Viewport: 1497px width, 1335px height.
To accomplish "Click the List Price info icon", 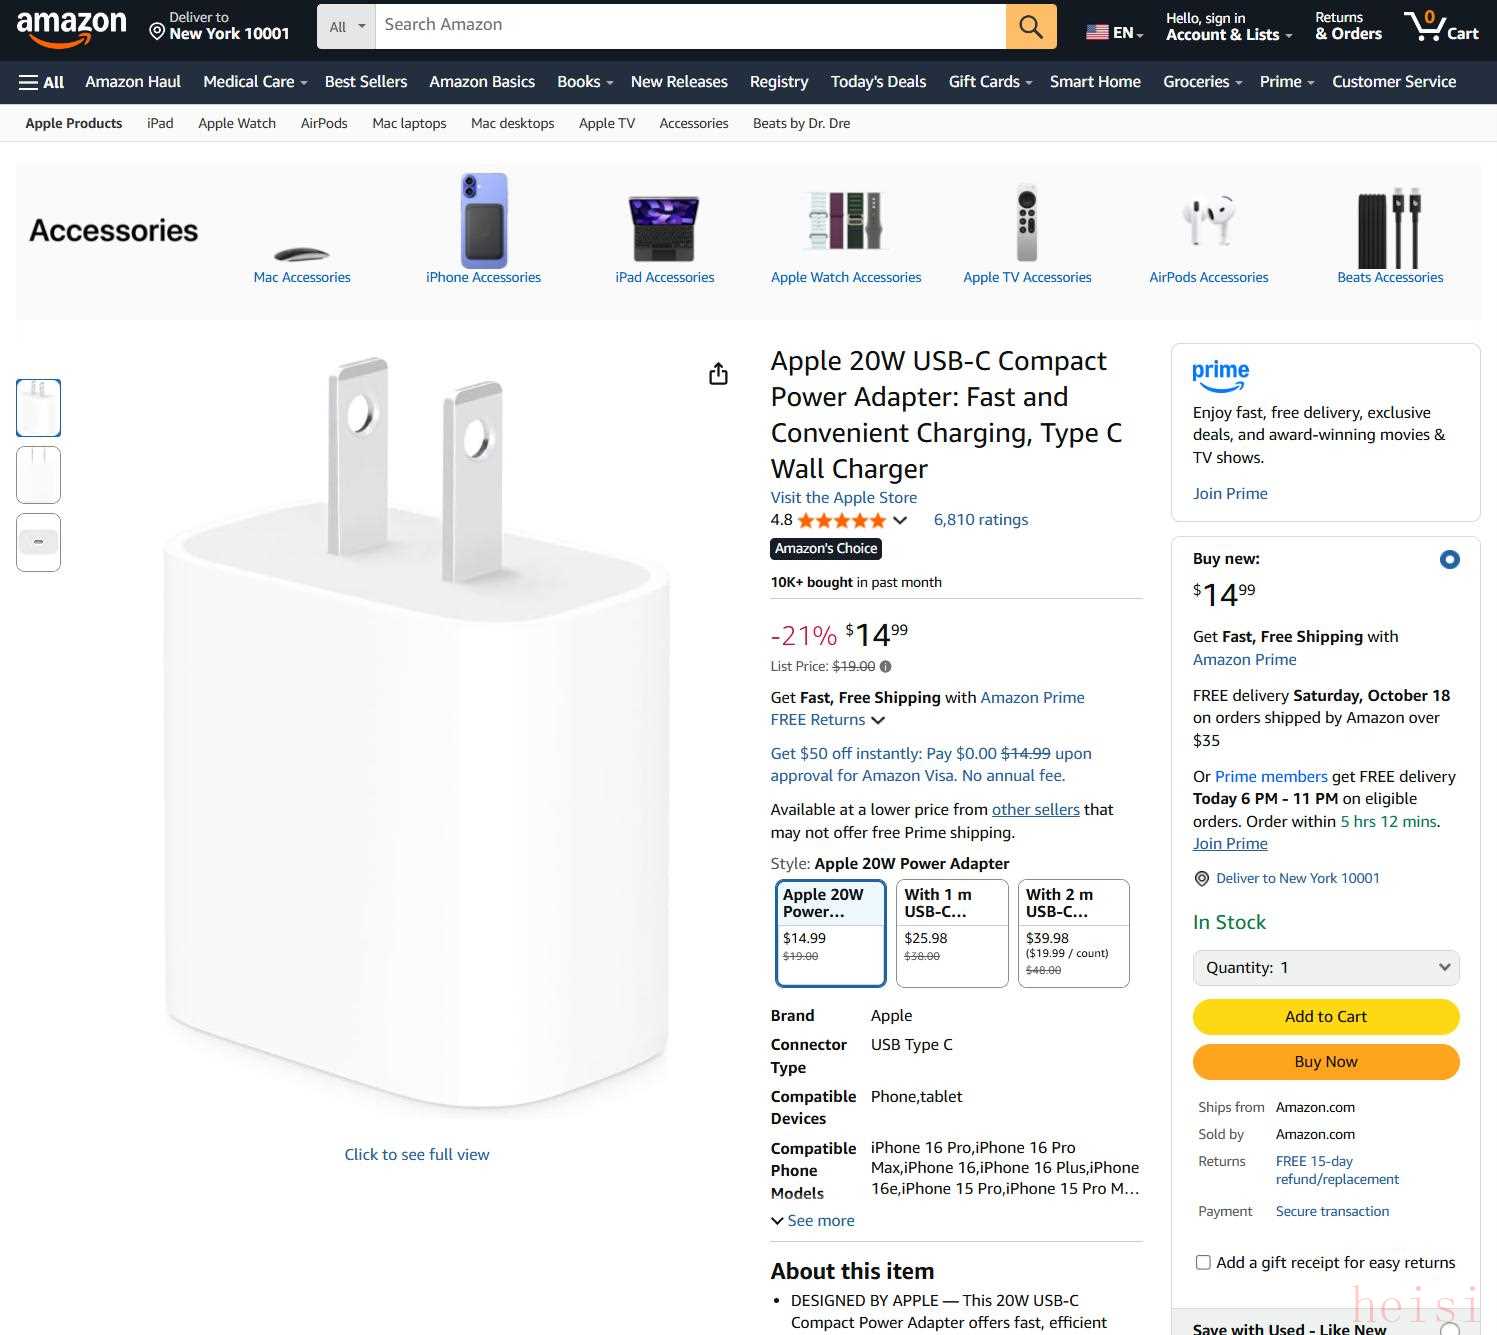I will (885, 666).
